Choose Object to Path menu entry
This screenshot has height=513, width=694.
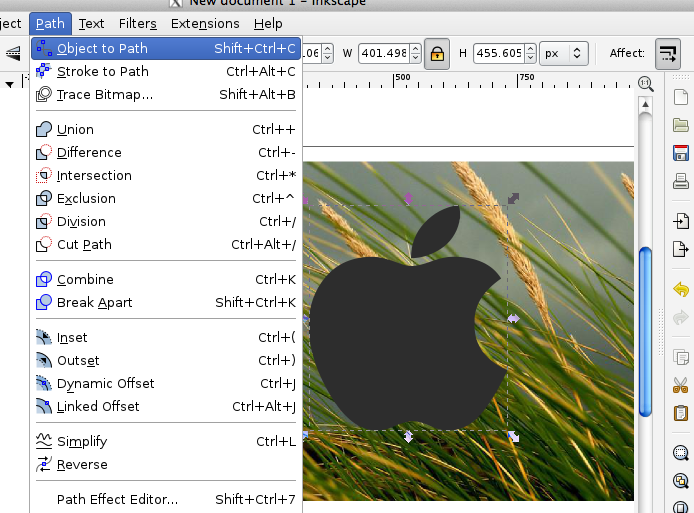(166, 48)
